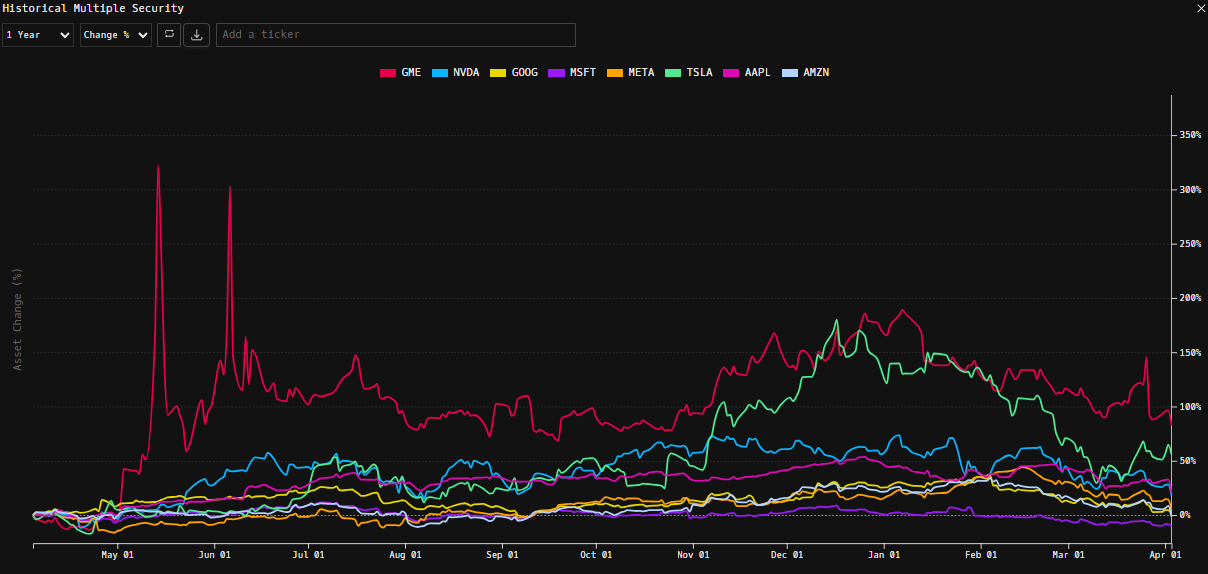Screen dimensions: 1208x574
Task: Click the Asset Change (%) axis title
Action: pyautogui.click(x=17, y=319)
